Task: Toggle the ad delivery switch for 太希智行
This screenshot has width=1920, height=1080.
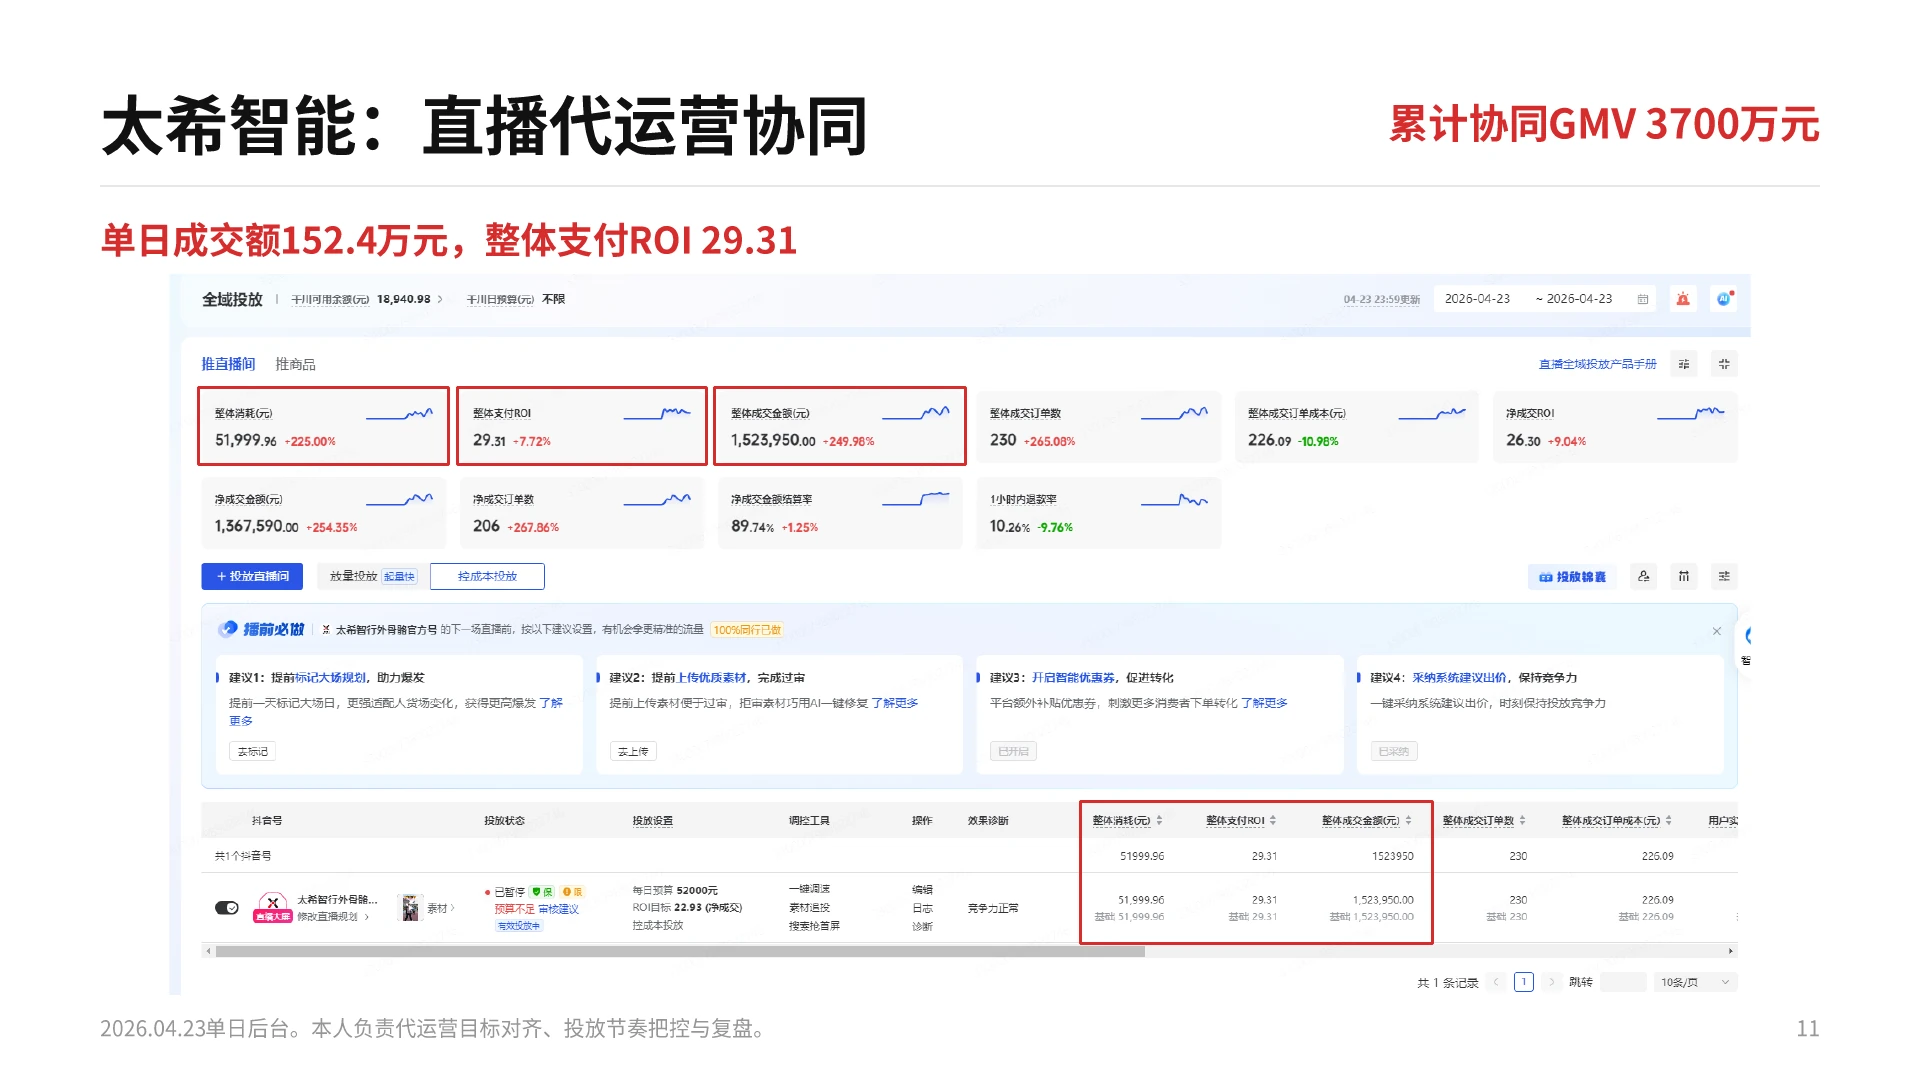Action: coord(227,907)
